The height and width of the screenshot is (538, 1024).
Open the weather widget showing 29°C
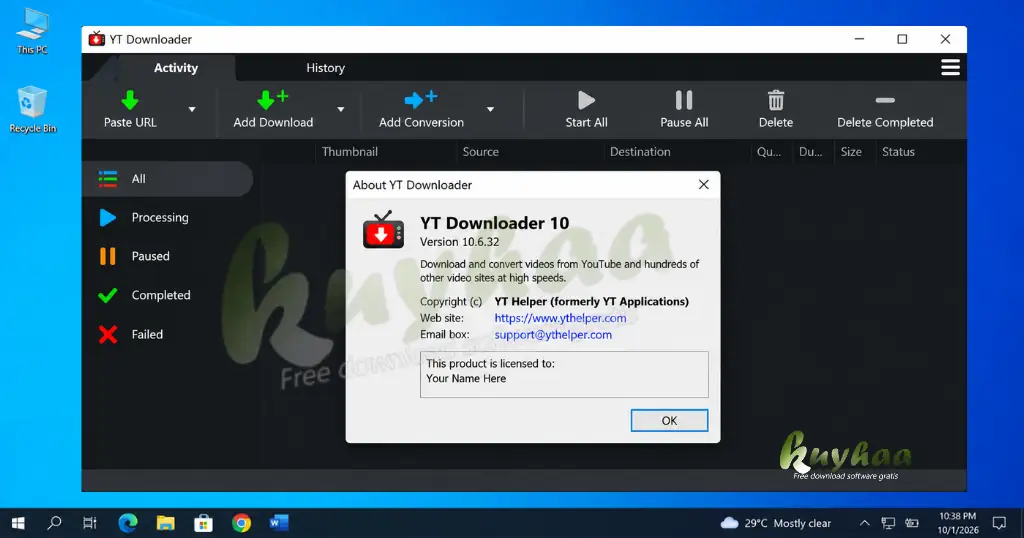click(x=775, y=523)
